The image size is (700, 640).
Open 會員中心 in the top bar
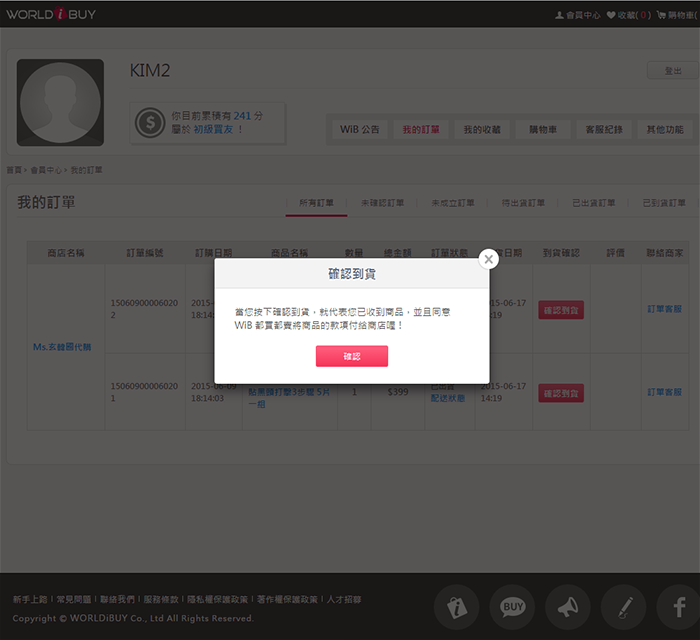click(x=578, y=15)
